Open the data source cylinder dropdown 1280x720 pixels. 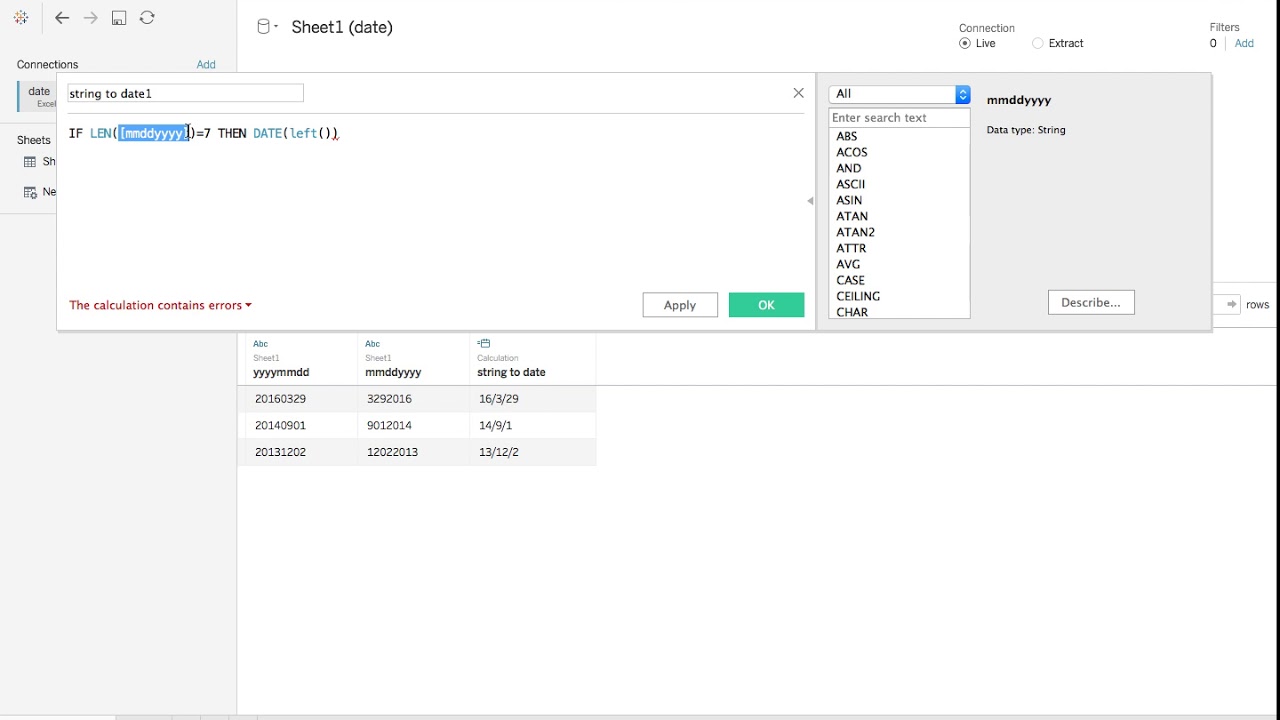click(x=267, y=27)
